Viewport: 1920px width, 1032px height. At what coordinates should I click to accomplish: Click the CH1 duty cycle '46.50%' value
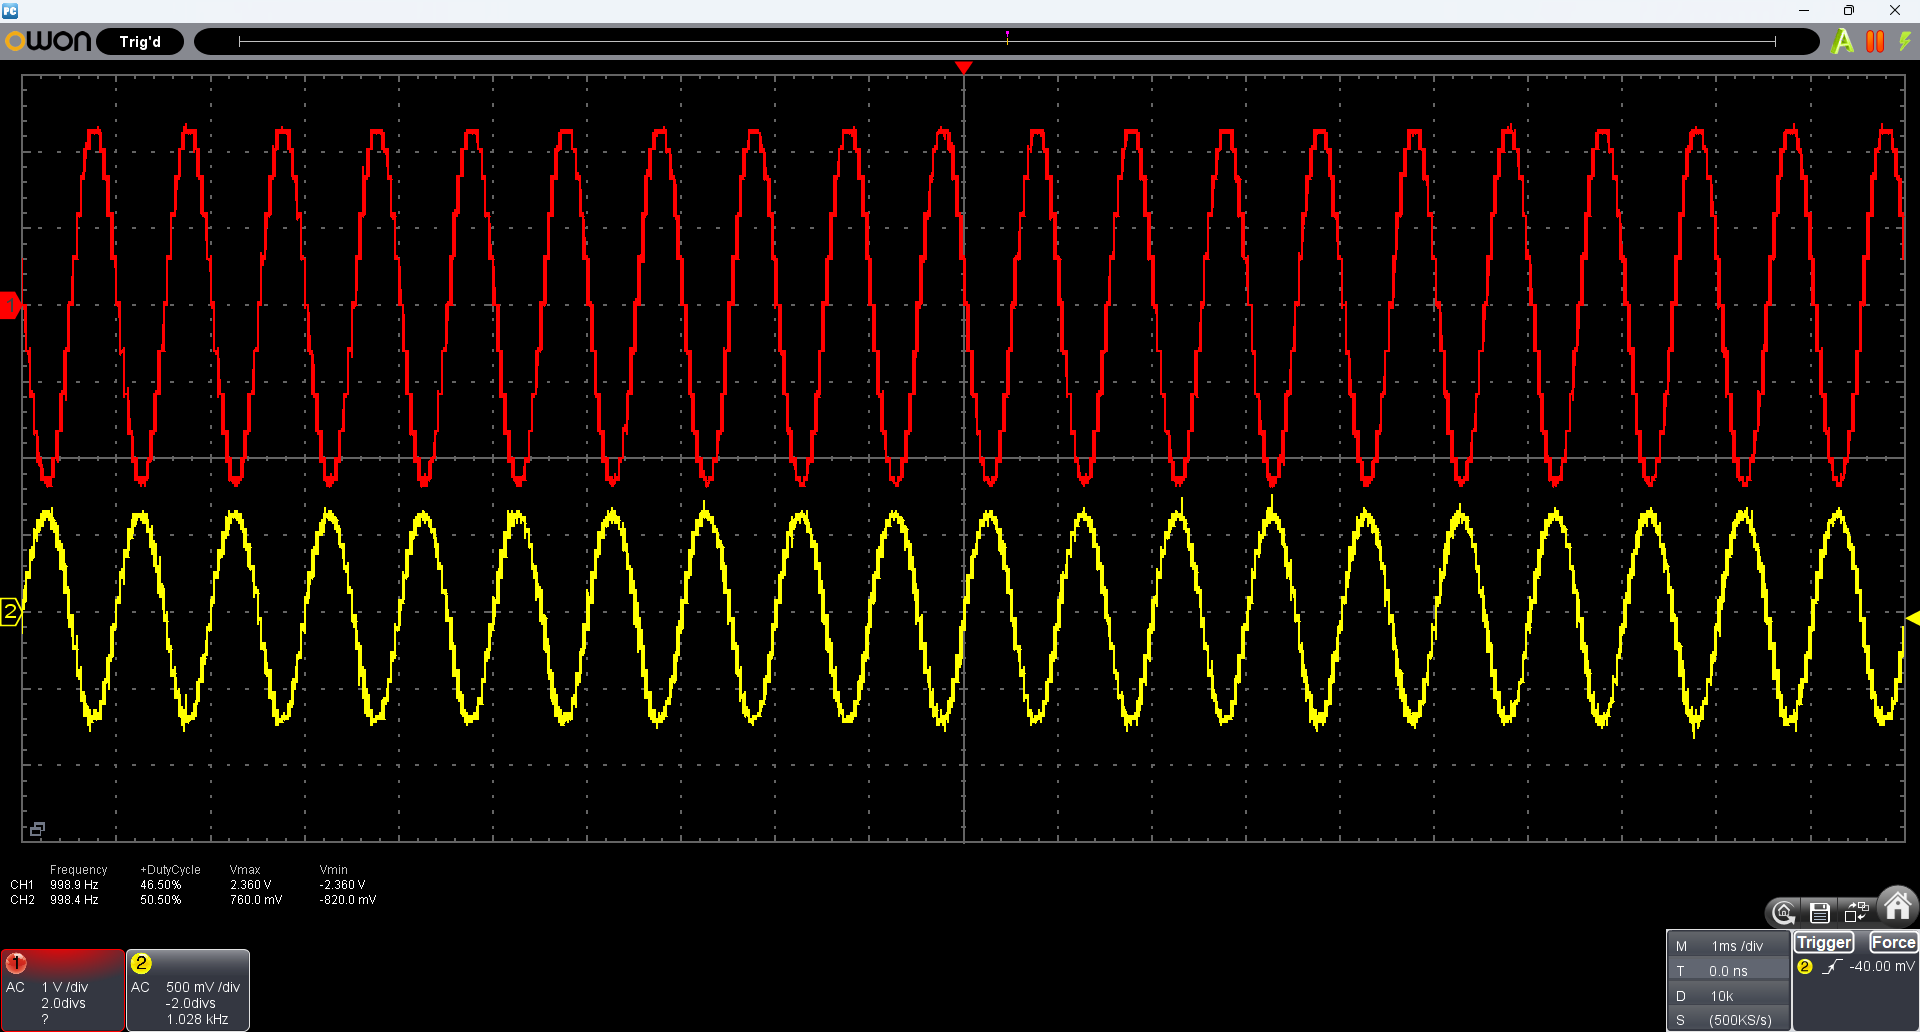(x=161, y=885)
